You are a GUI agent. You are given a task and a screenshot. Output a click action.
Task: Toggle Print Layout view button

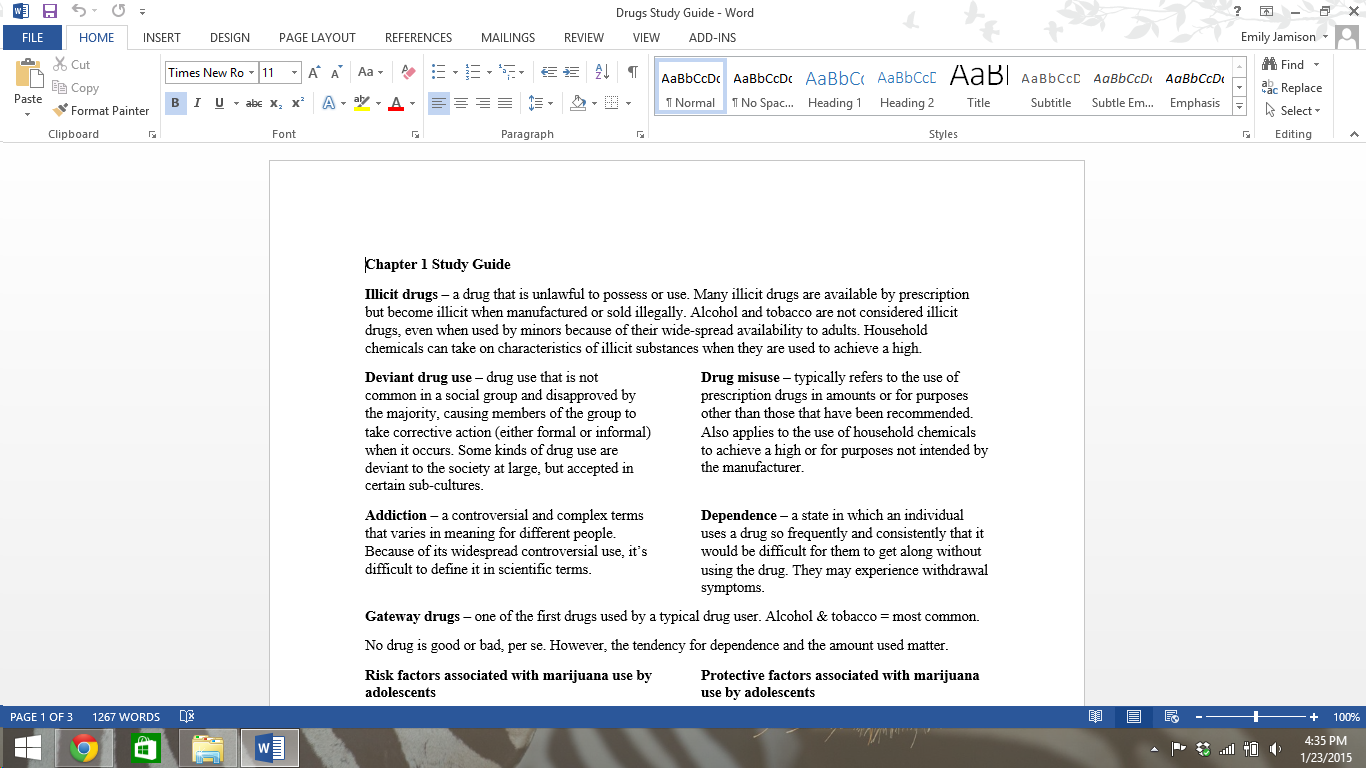click(x=1133, y=717)
